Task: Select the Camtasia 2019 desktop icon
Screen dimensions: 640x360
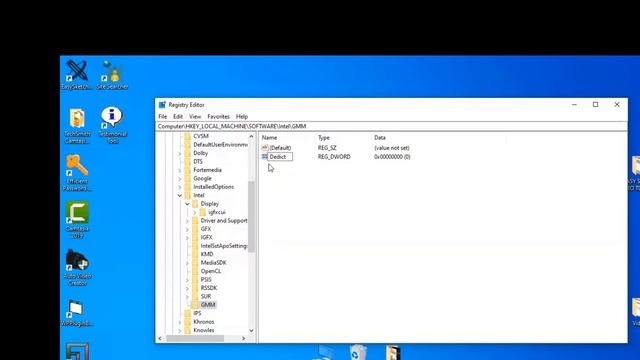Action: point(77,220)
